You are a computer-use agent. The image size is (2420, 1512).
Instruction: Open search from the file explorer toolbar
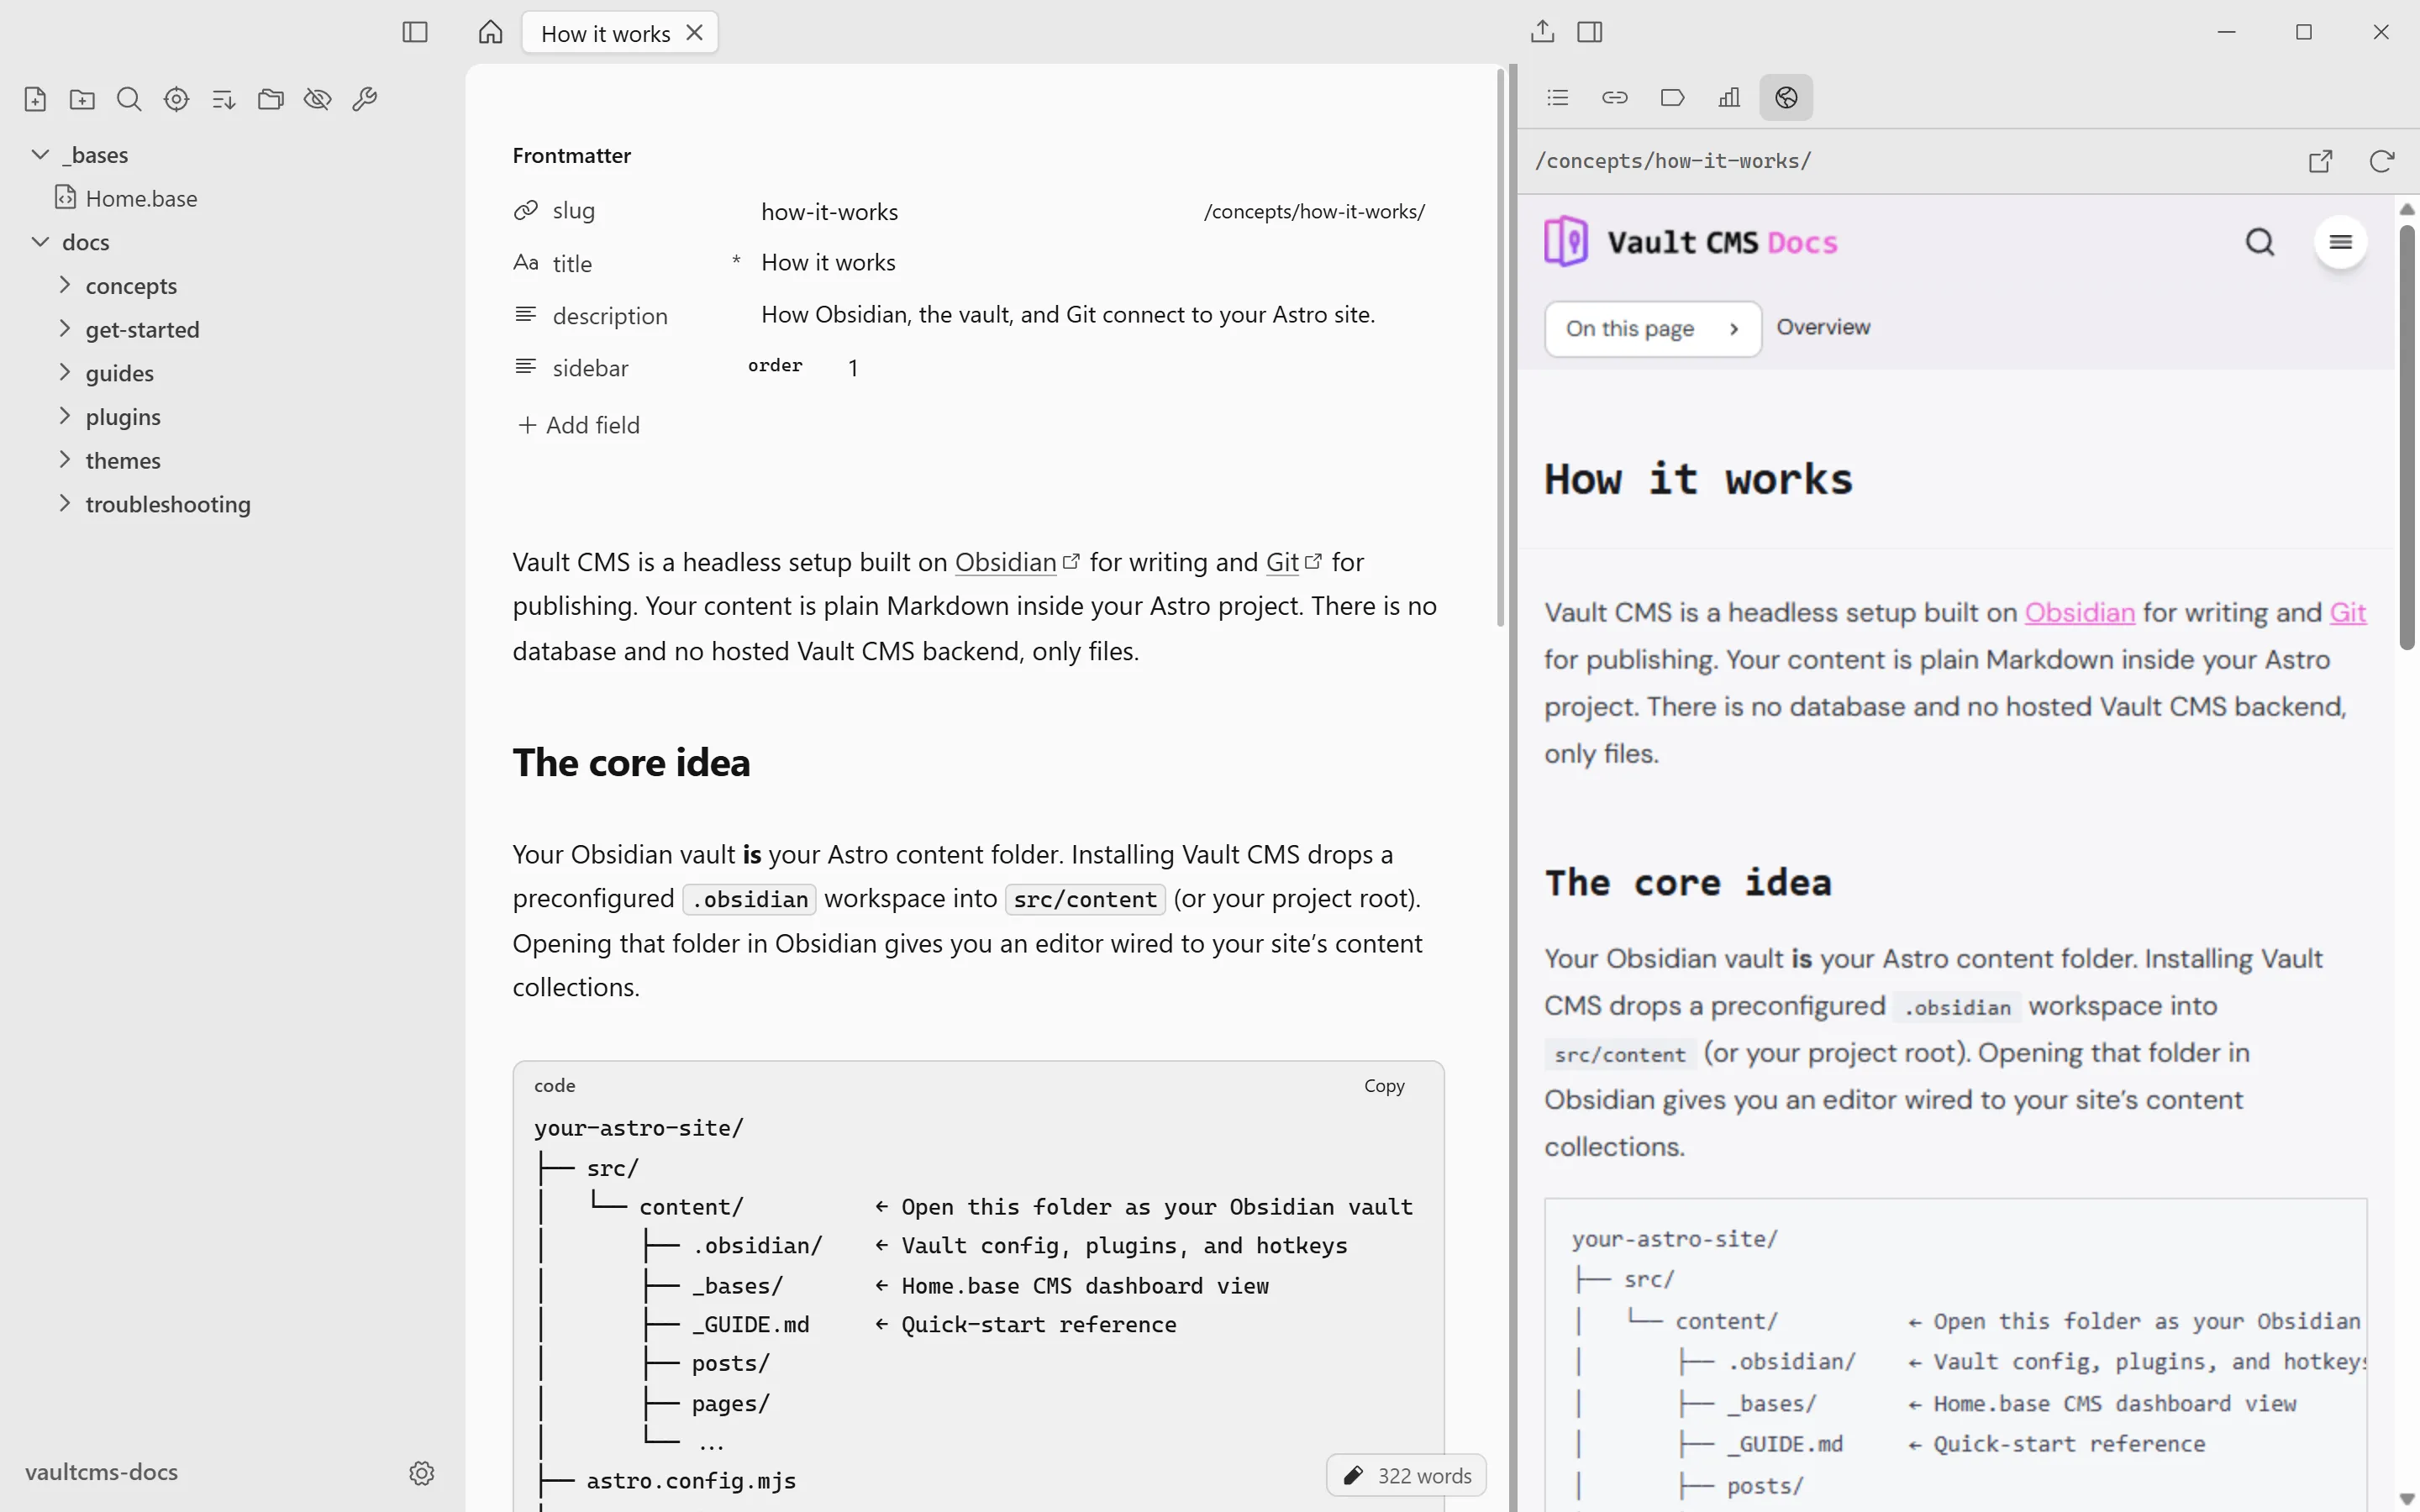(x=129, y=99)
